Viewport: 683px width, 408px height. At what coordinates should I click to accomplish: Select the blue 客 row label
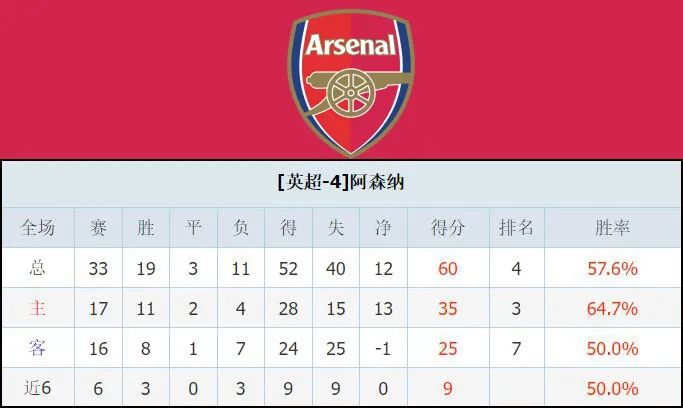coord(37,348)
